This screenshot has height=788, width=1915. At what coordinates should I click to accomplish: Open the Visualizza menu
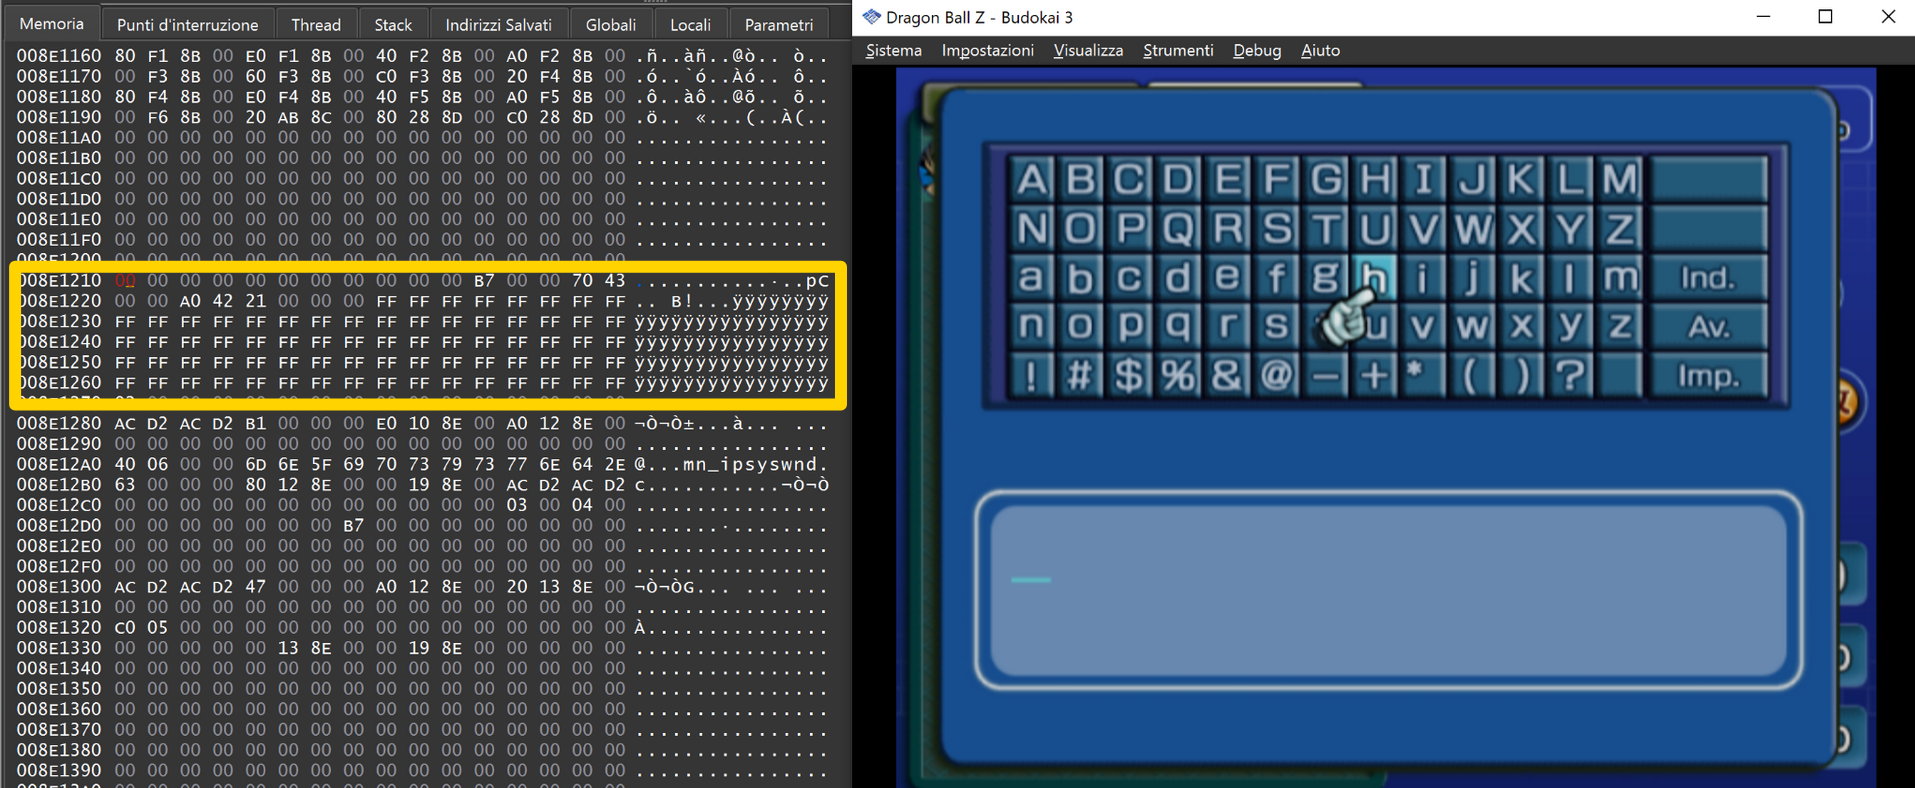click(x=1088, y=50)
